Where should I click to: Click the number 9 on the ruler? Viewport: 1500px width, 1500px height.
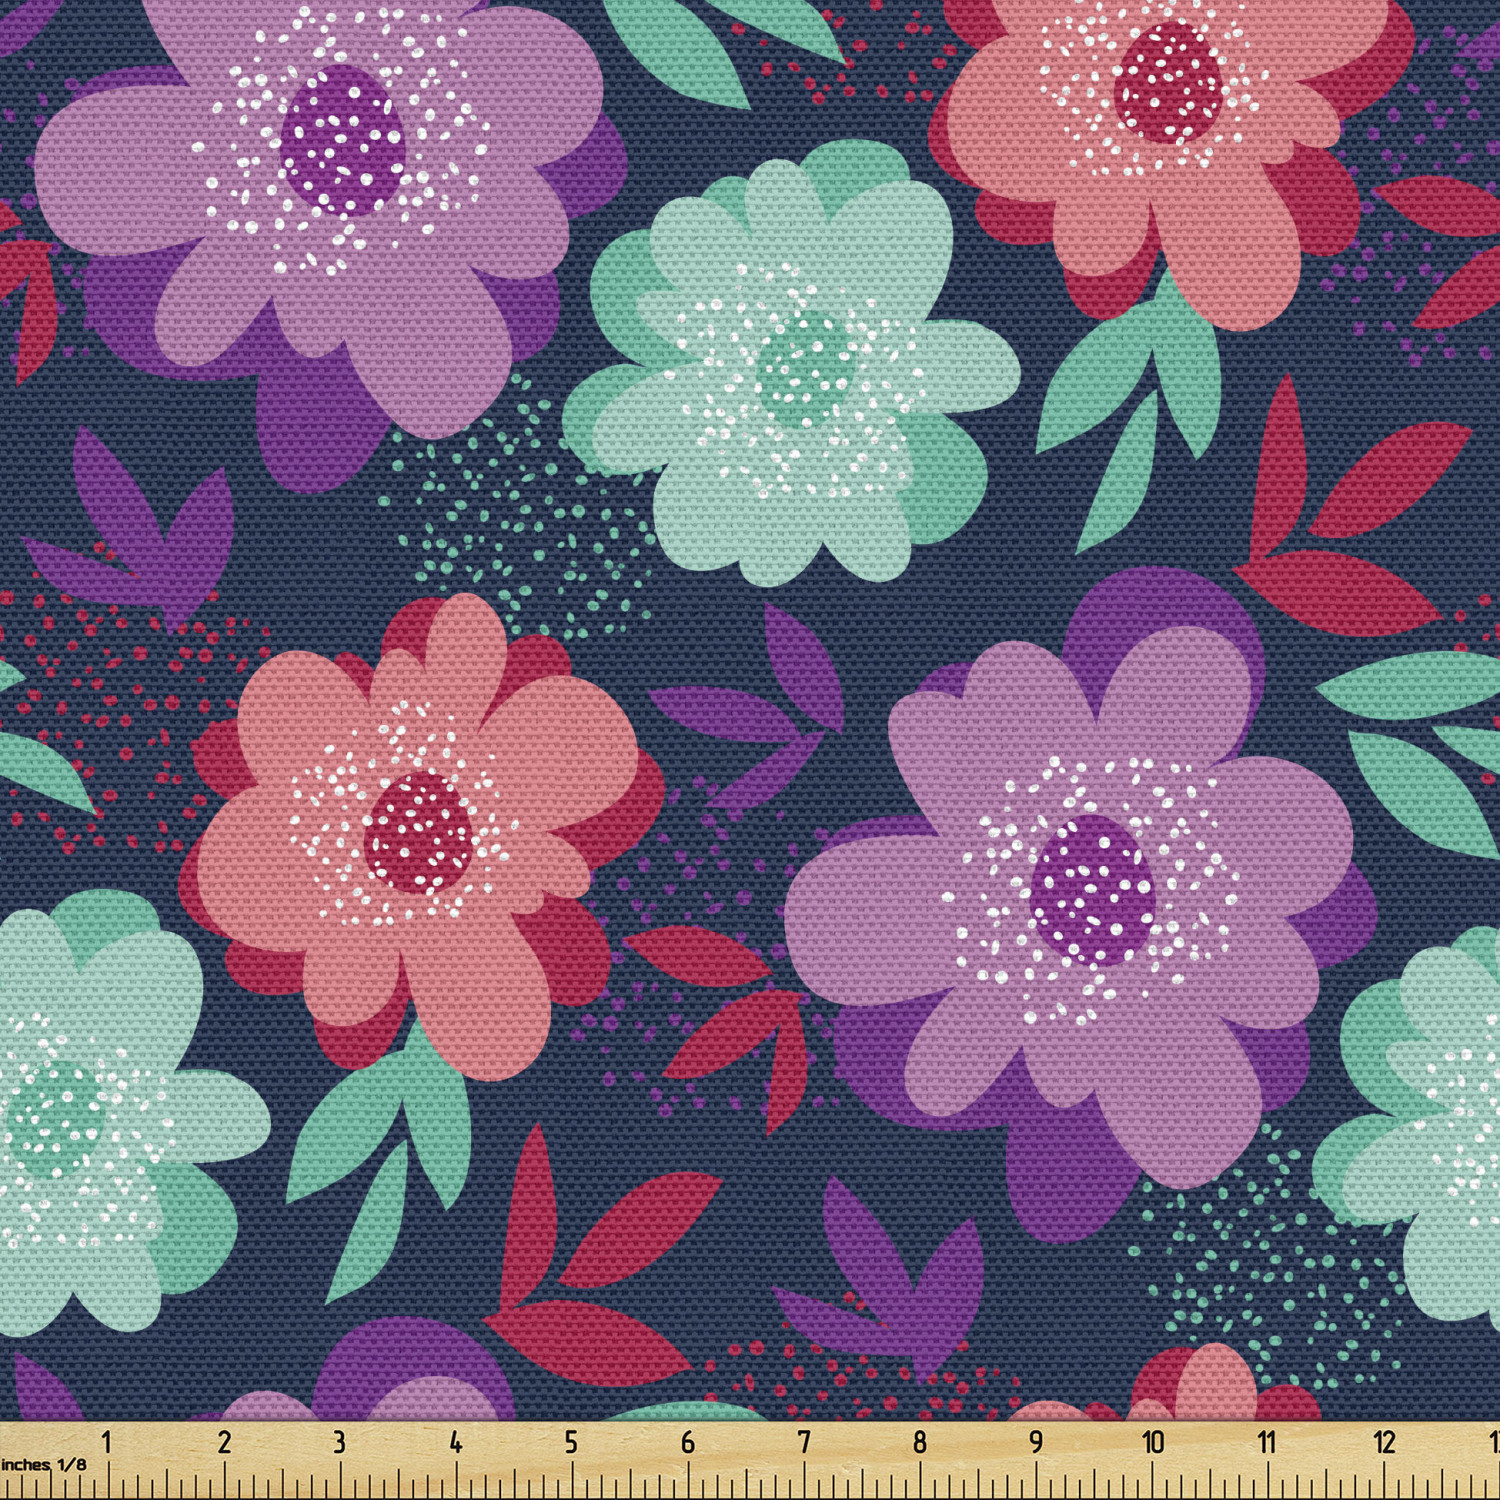[1036, 1442]
